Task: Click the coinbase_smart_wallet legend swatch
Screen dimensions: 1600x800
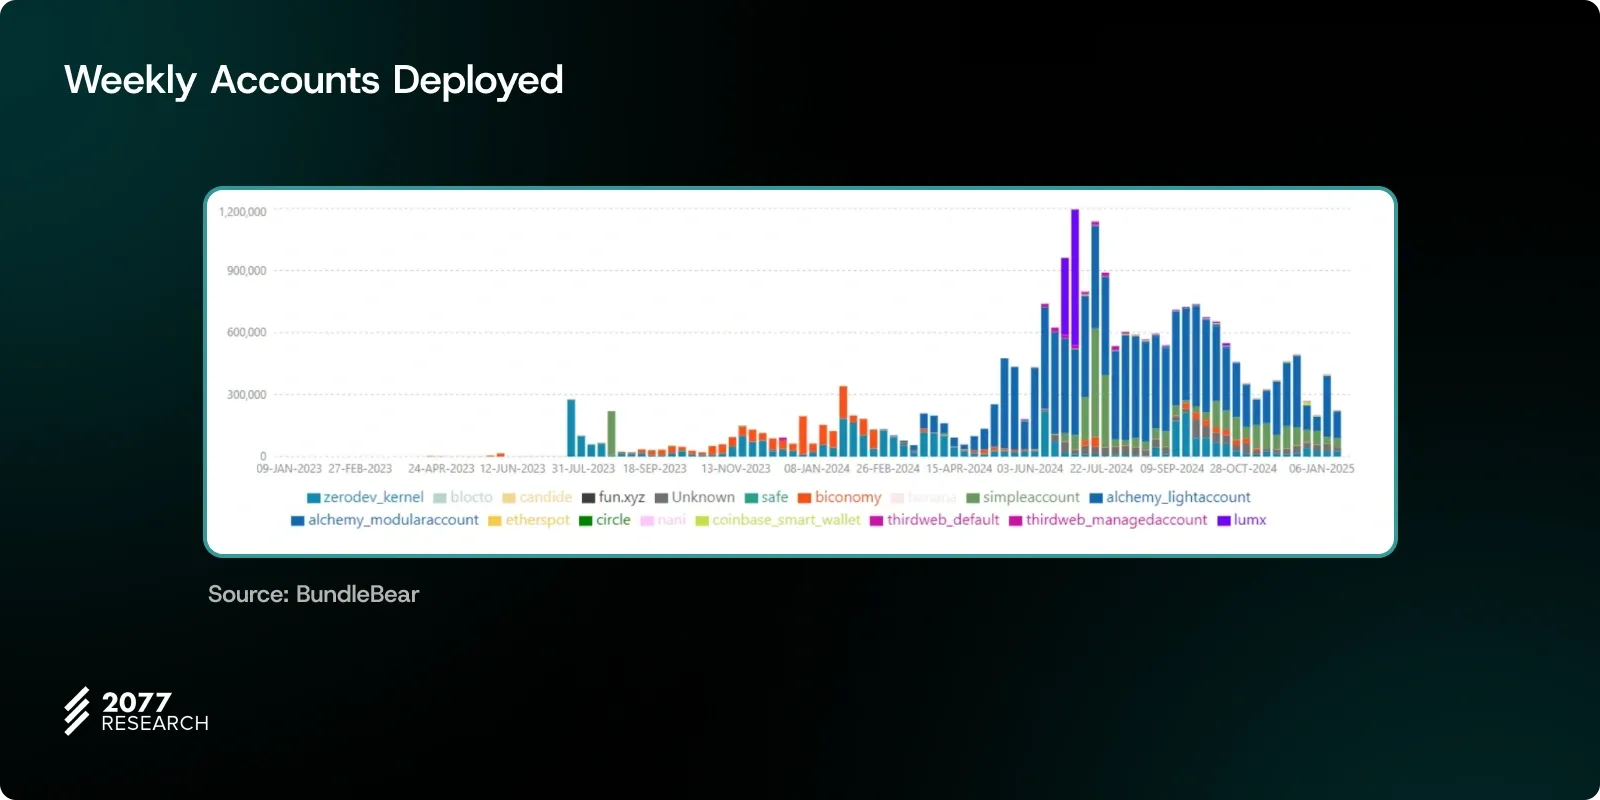Action: point(702,521)
